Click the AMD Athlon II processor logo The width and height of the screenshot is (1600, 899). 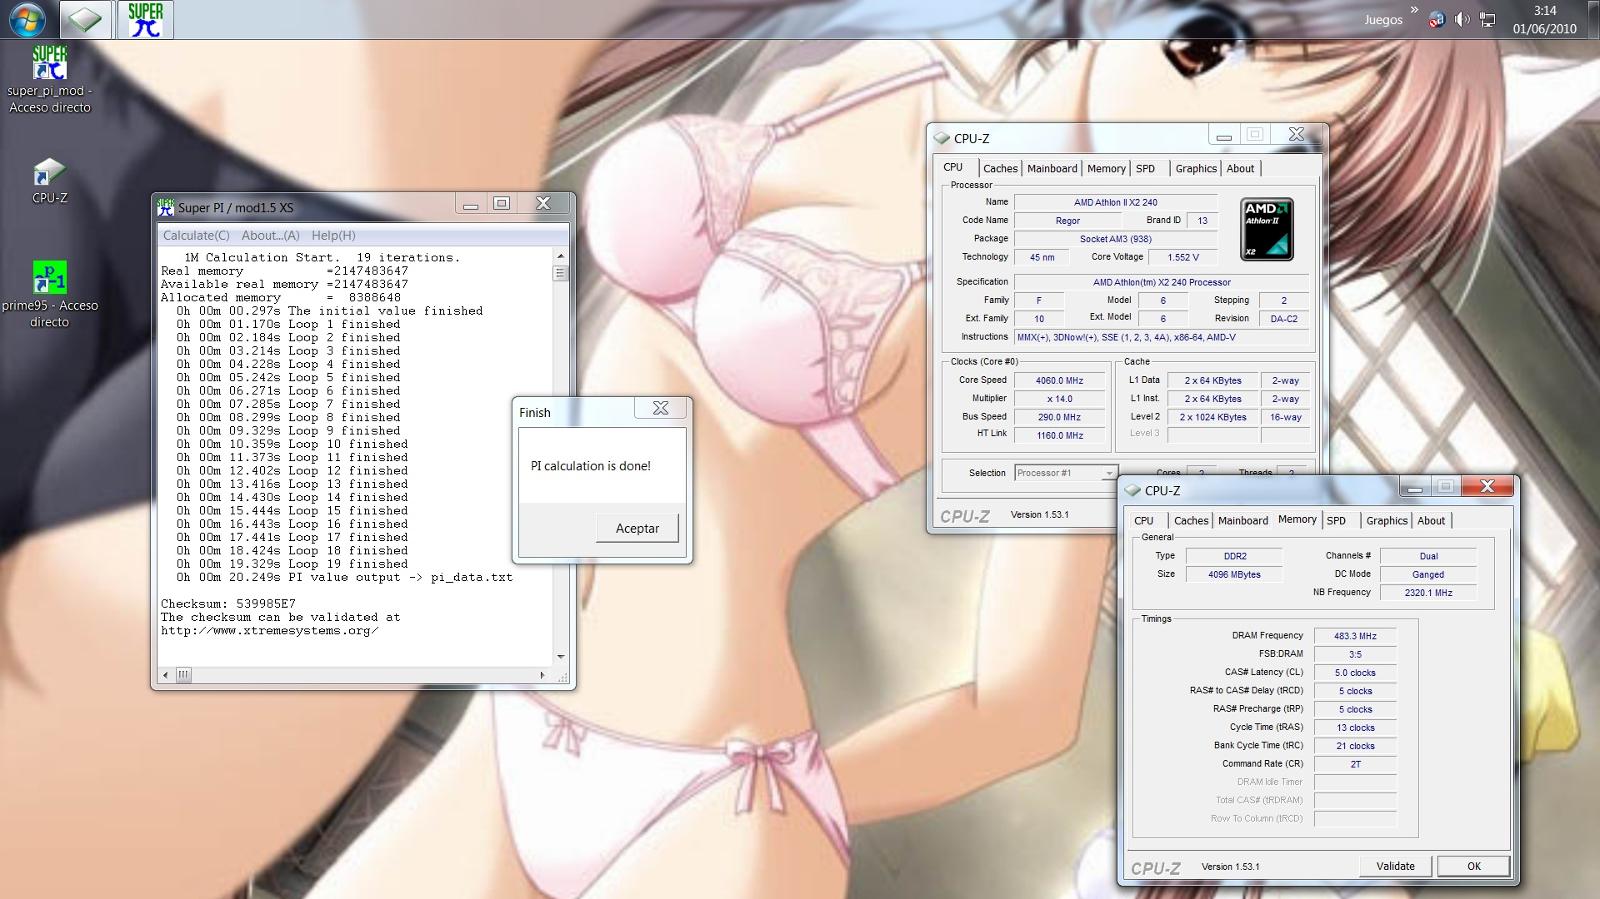point(1267,230)
